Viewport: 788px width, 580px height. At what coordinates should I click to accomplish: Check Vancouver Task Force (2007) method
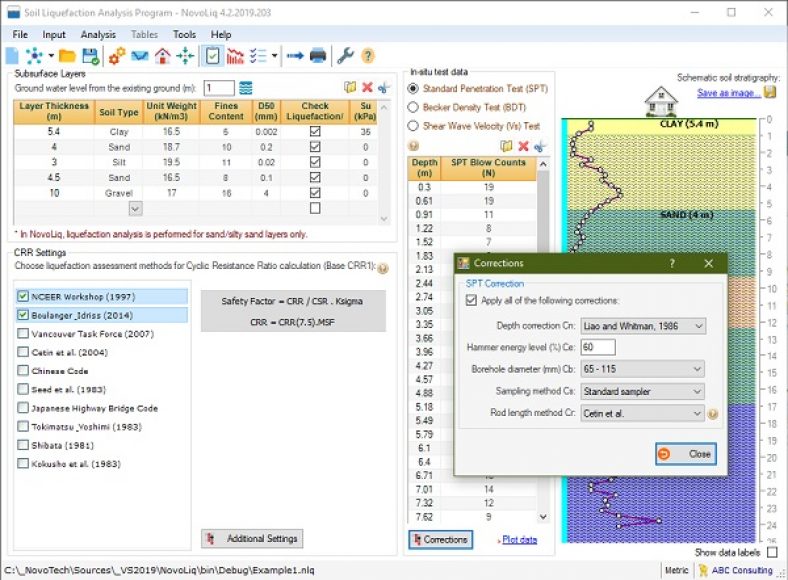[x=23, y=333]
